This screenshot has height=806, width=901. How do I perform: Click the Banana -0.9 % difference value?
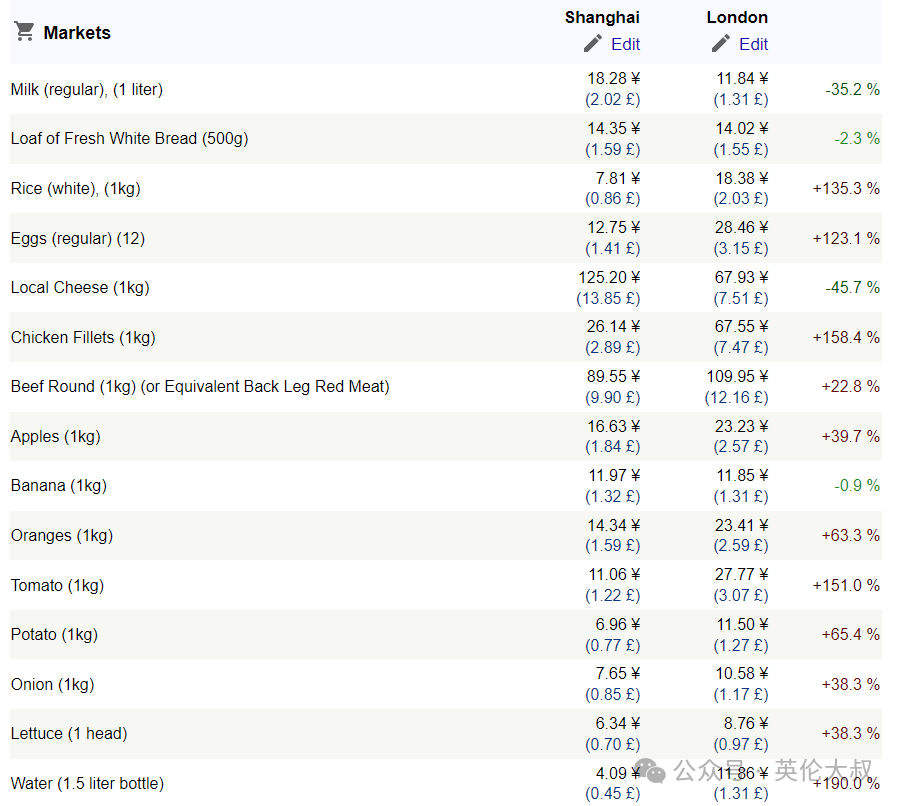click(857, 485)
